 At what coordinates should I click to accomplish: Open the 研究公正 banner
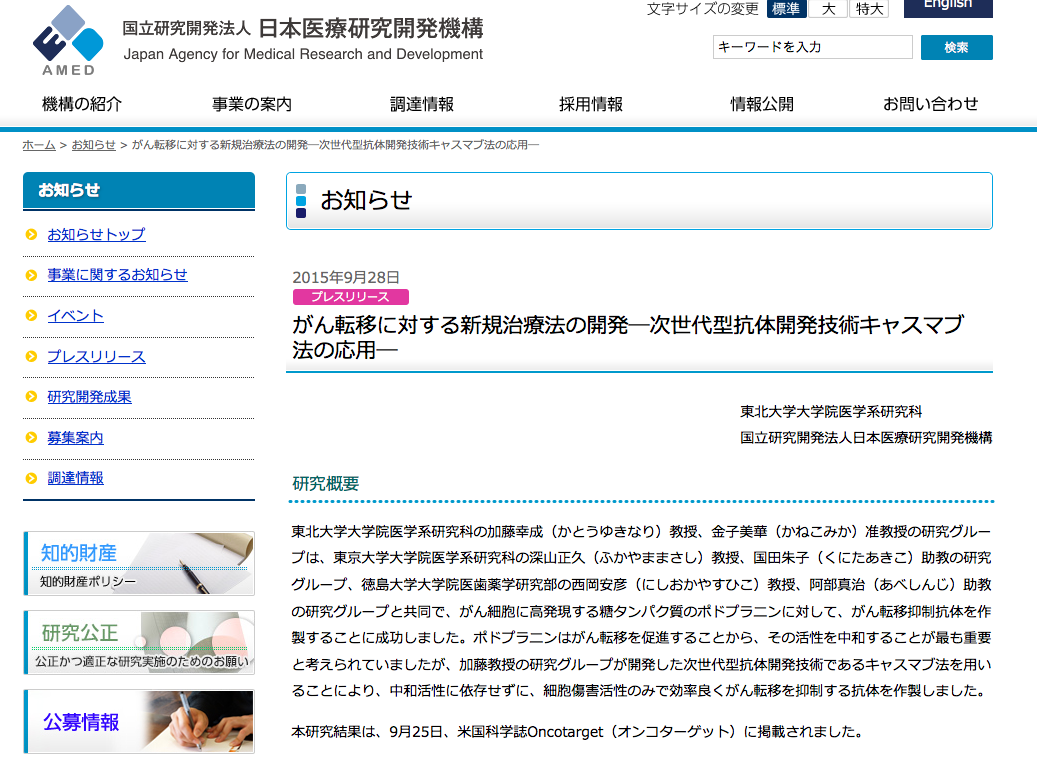[x=139, y=643]
